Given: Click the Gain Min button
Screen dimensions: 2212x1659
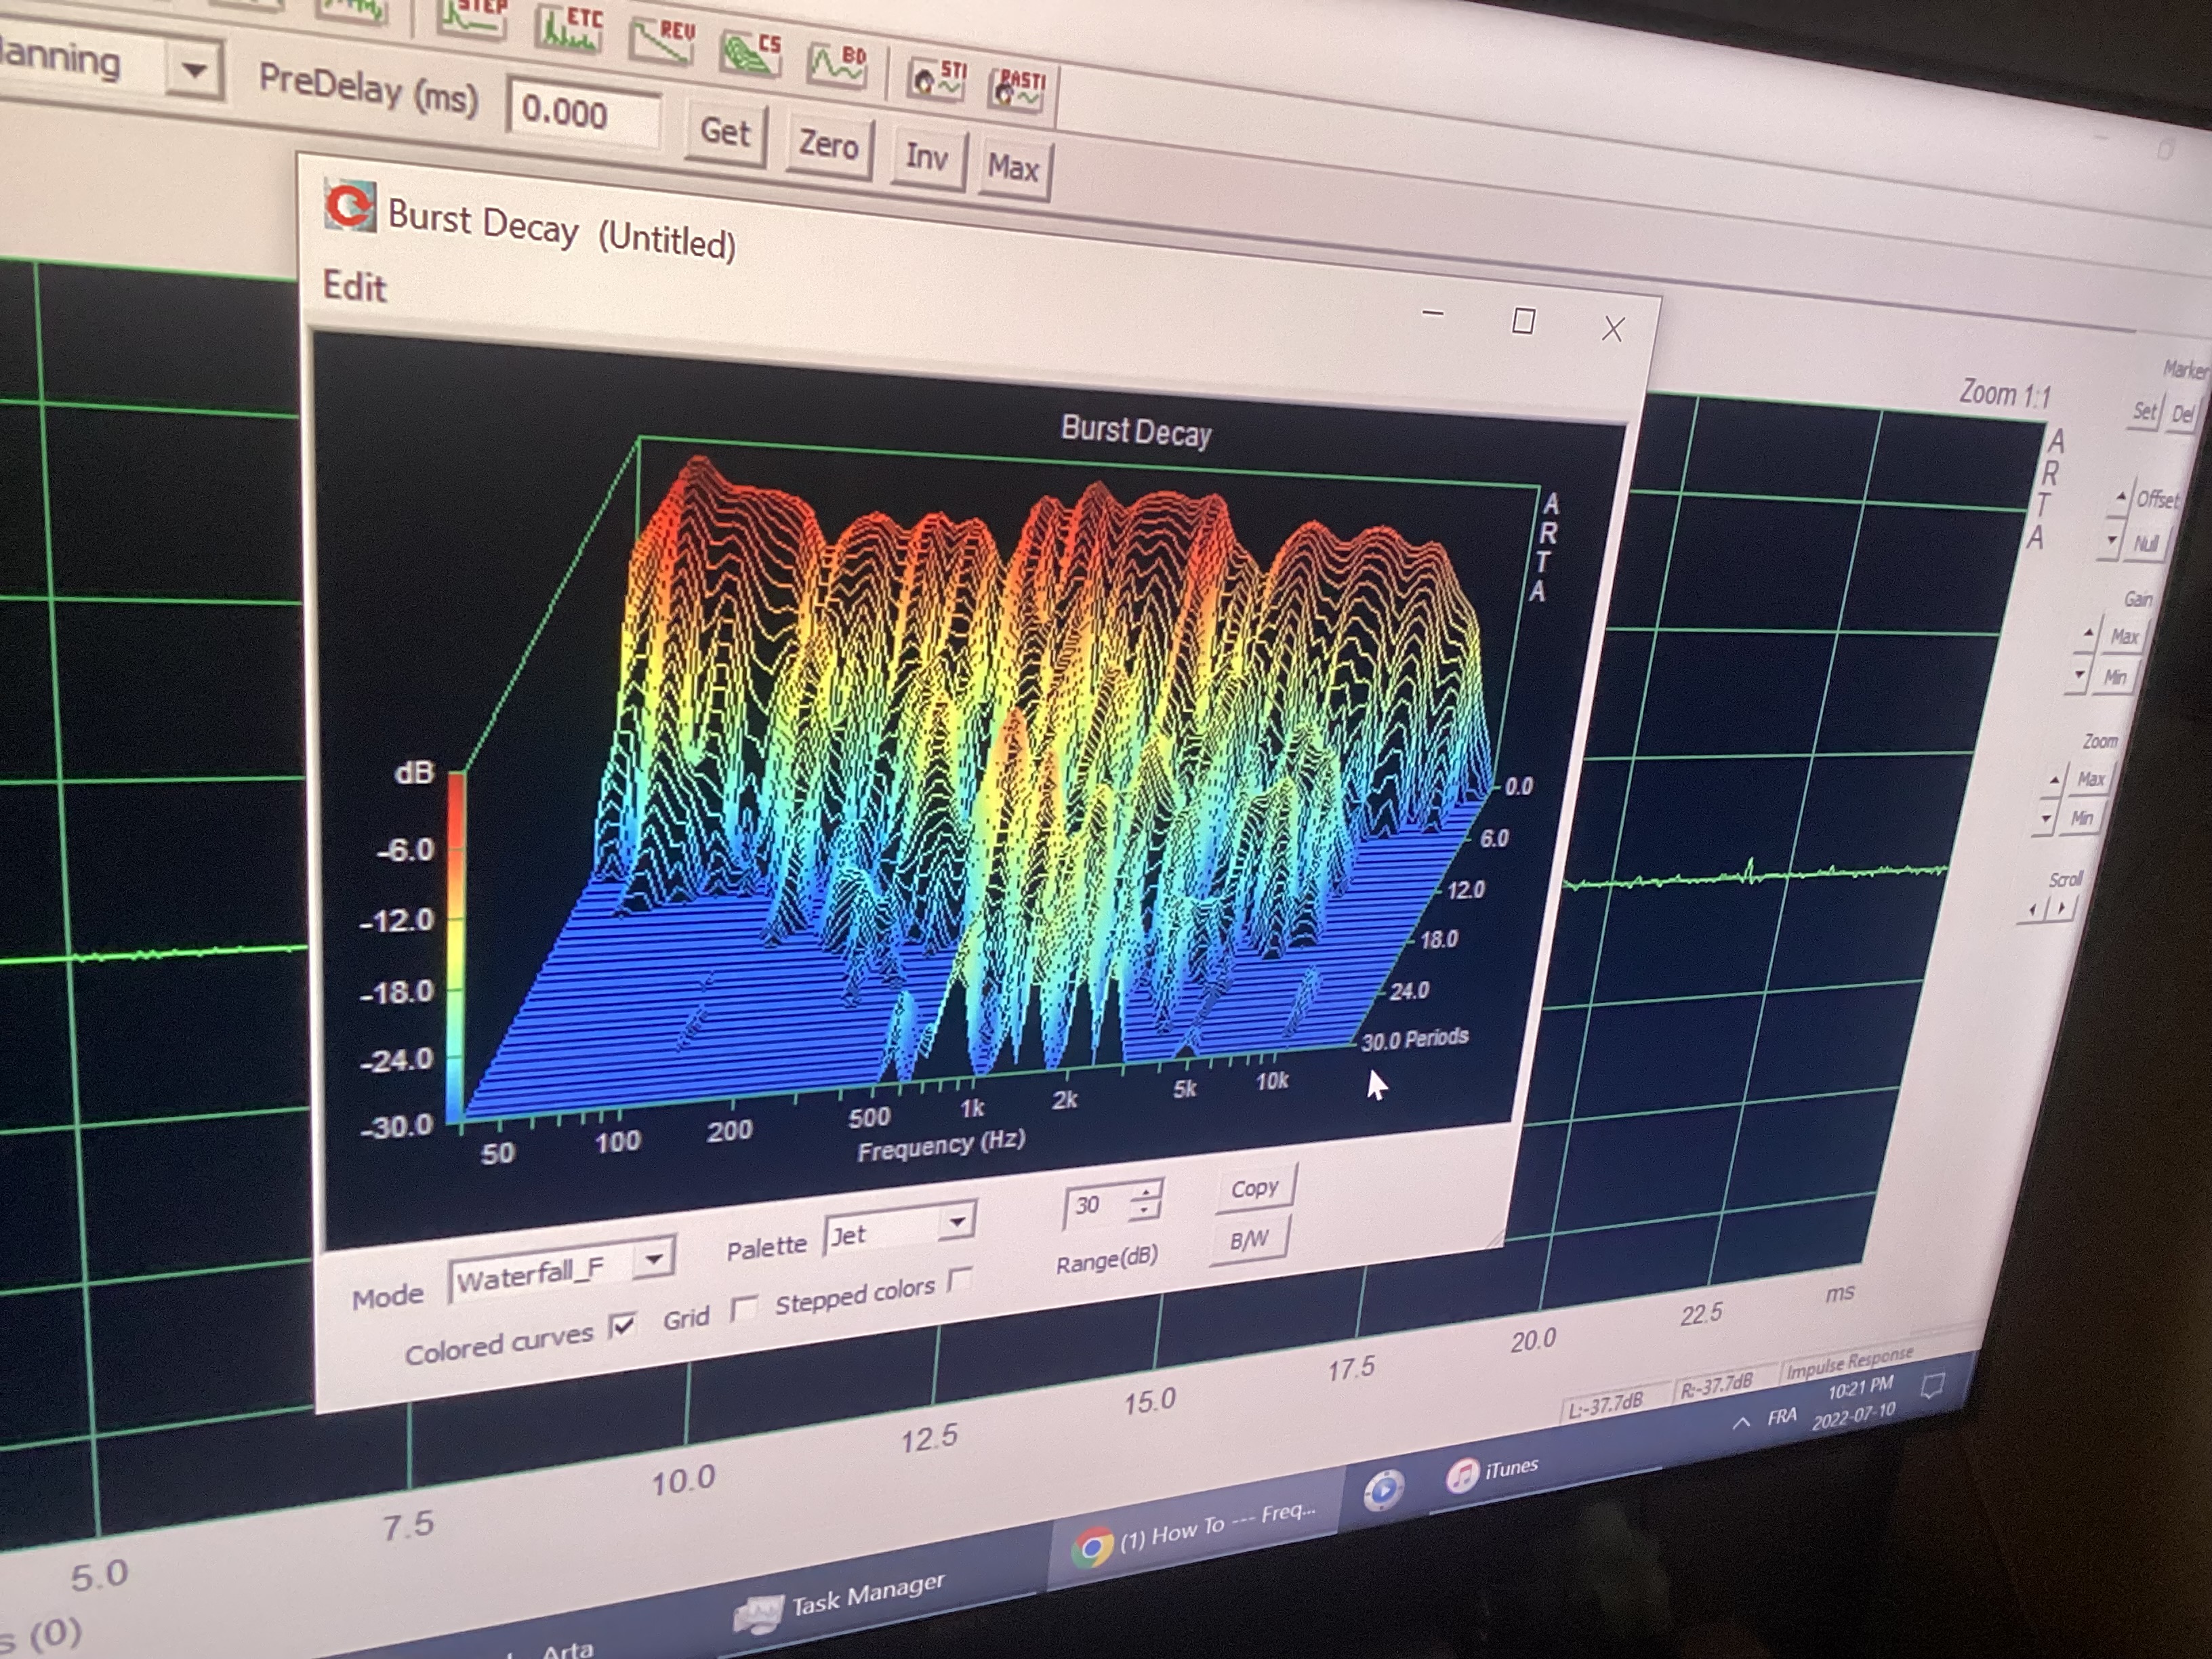Looking at the screenshot, I should [x=2114, y=678].
